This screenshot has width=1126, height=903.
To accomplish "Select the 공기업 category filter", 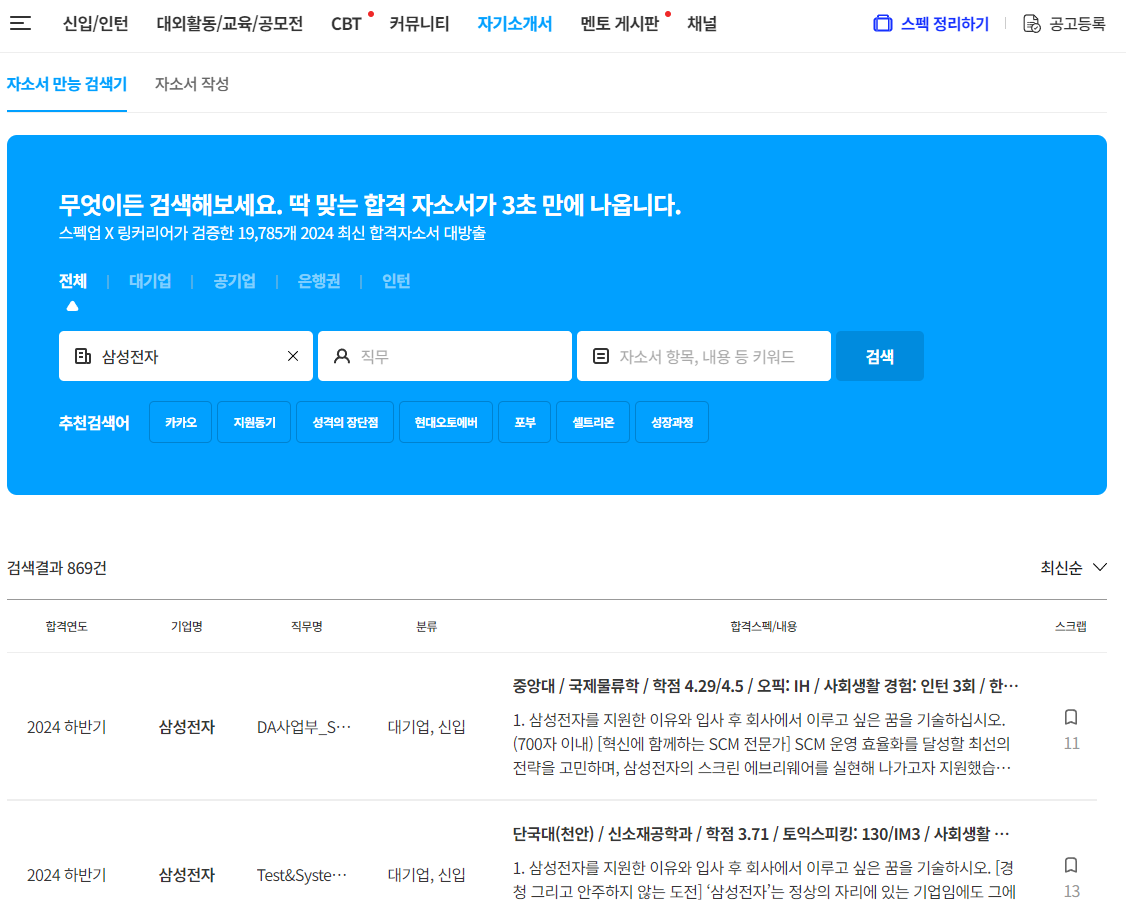I will click(235, 281).
